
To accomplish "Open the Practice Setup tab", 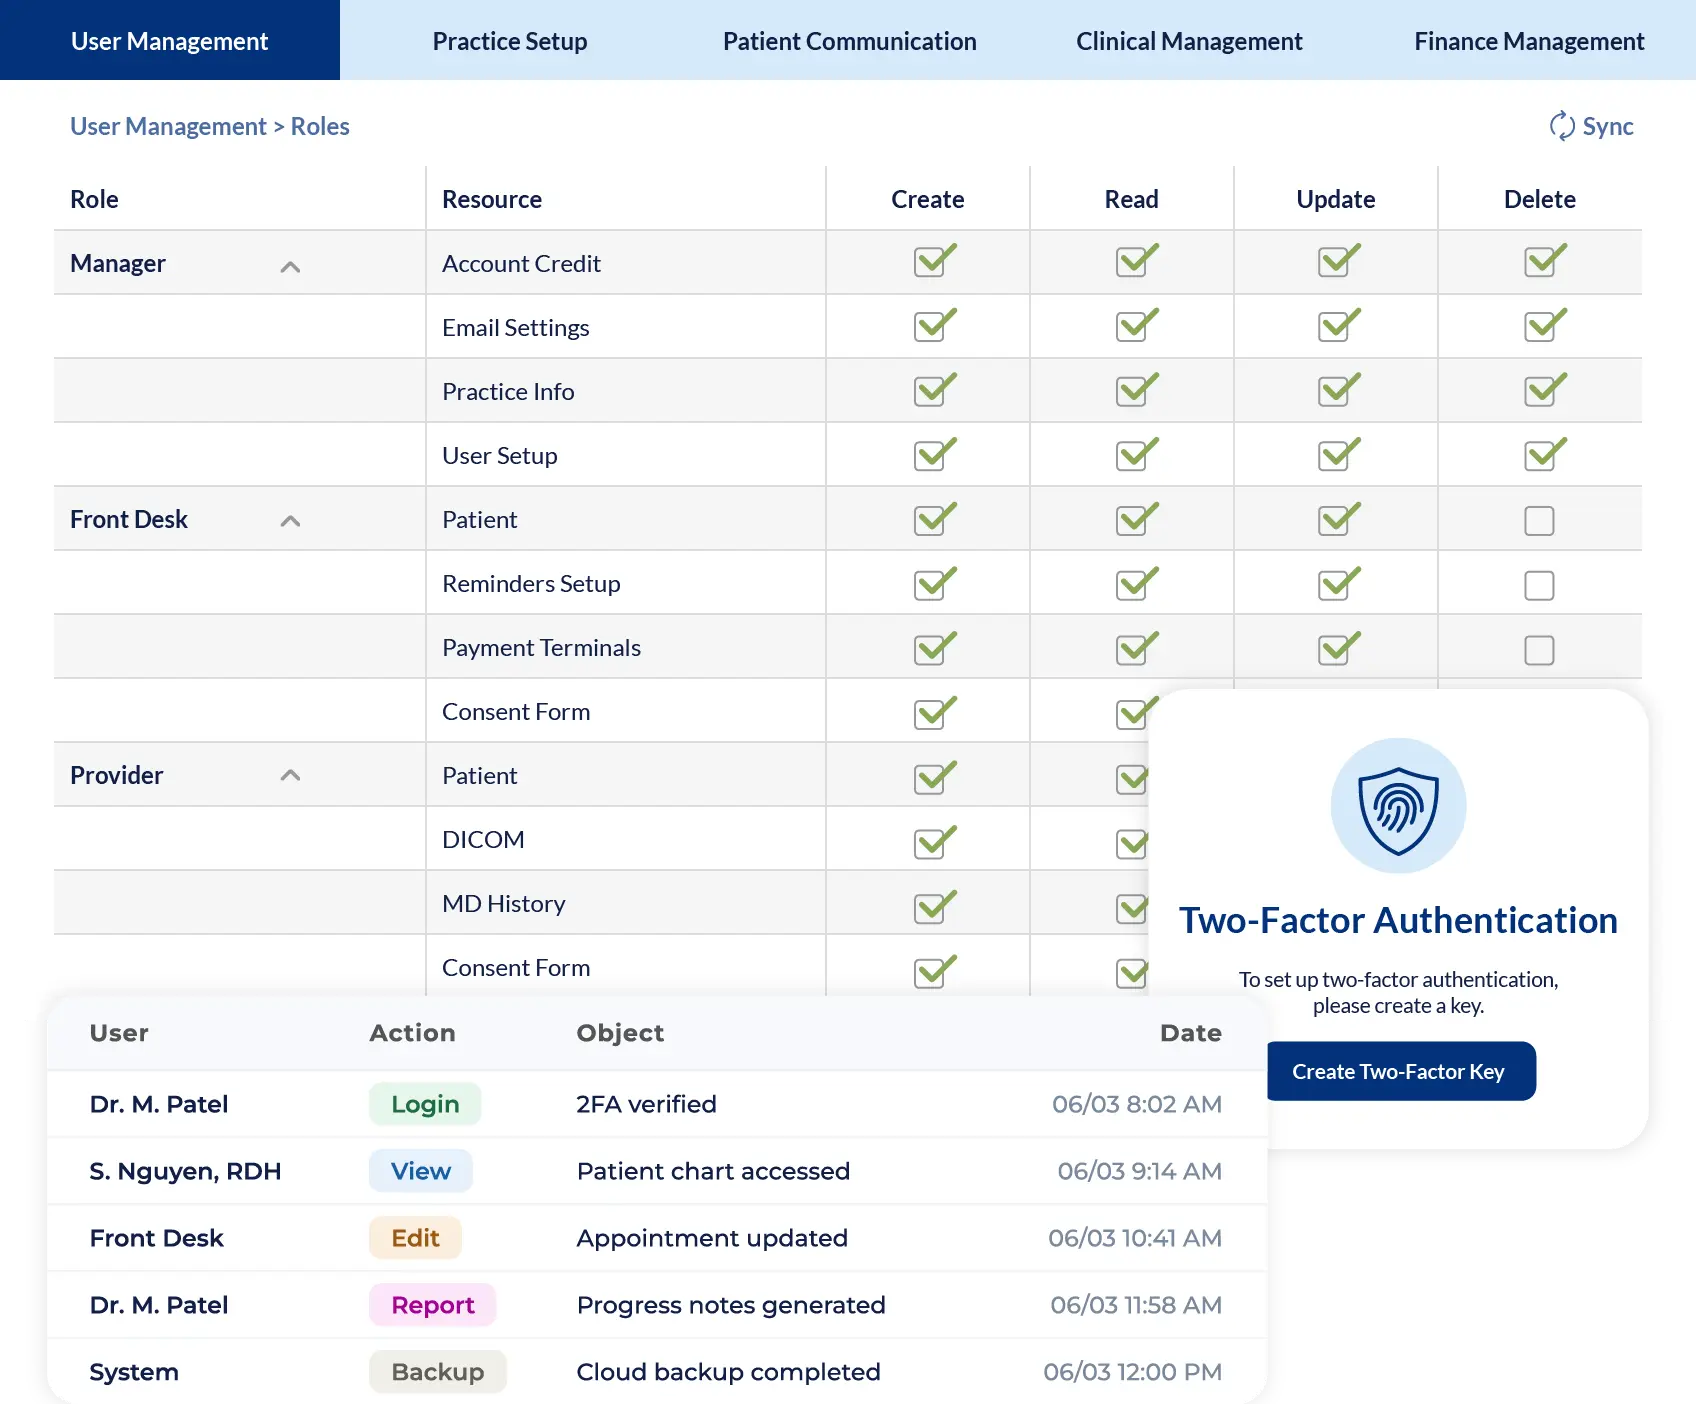I will (510, 40).
